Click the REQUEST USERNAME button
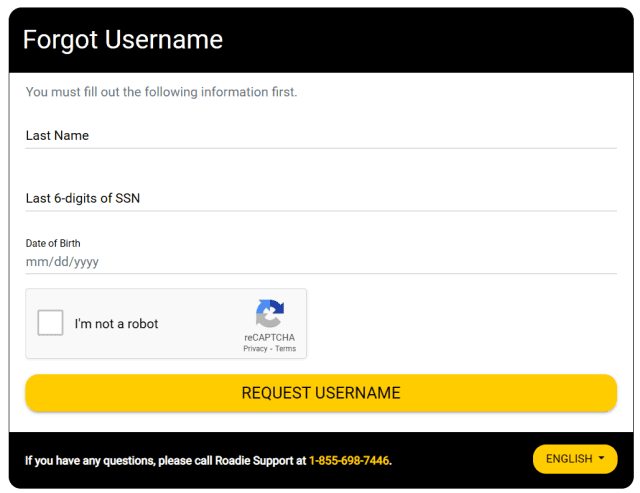The height and width of the screenshot is (493, 640). point(321,393)
